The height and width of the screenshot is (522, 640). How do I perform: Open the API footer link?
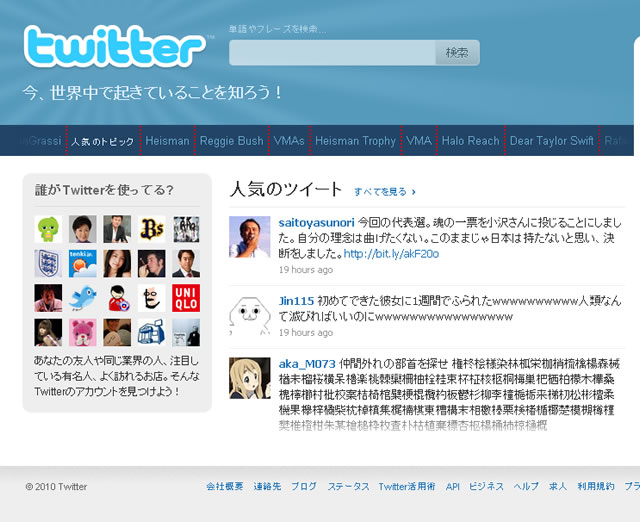(452, 486)
